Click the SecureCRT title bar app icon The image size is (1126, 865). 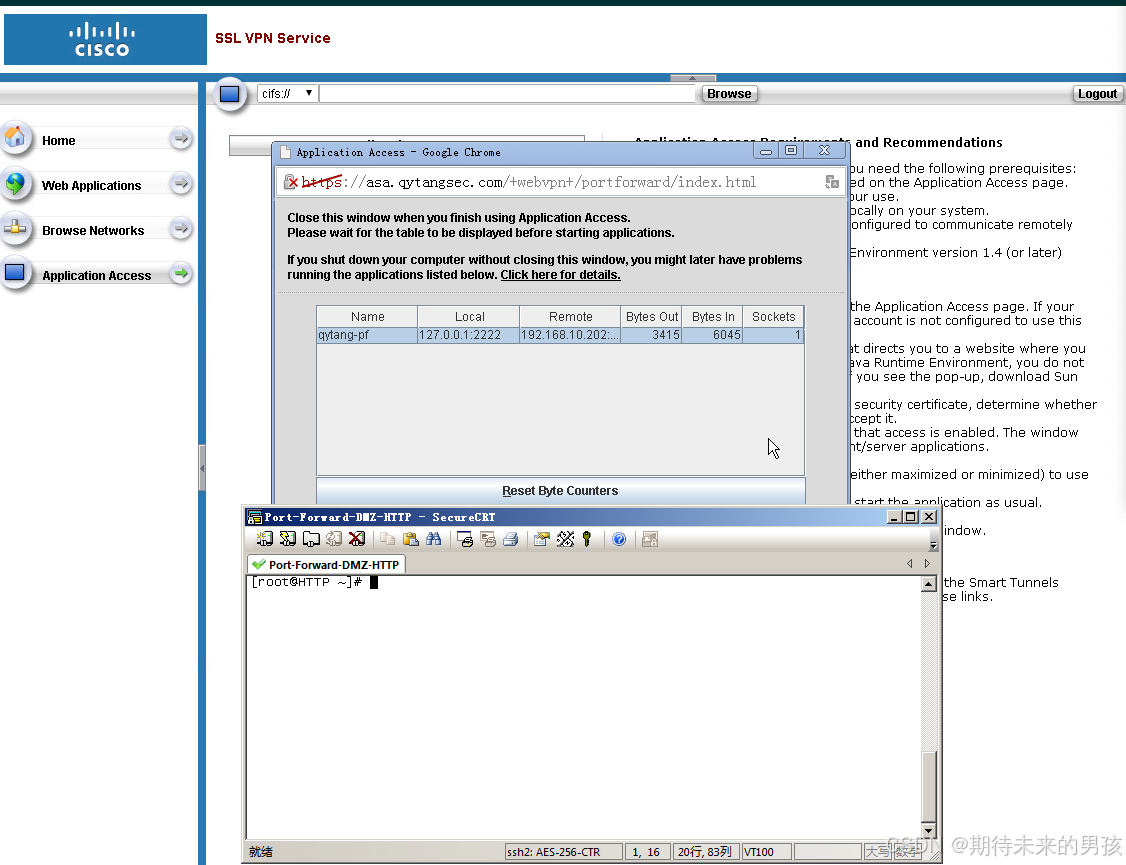[254, 517]
